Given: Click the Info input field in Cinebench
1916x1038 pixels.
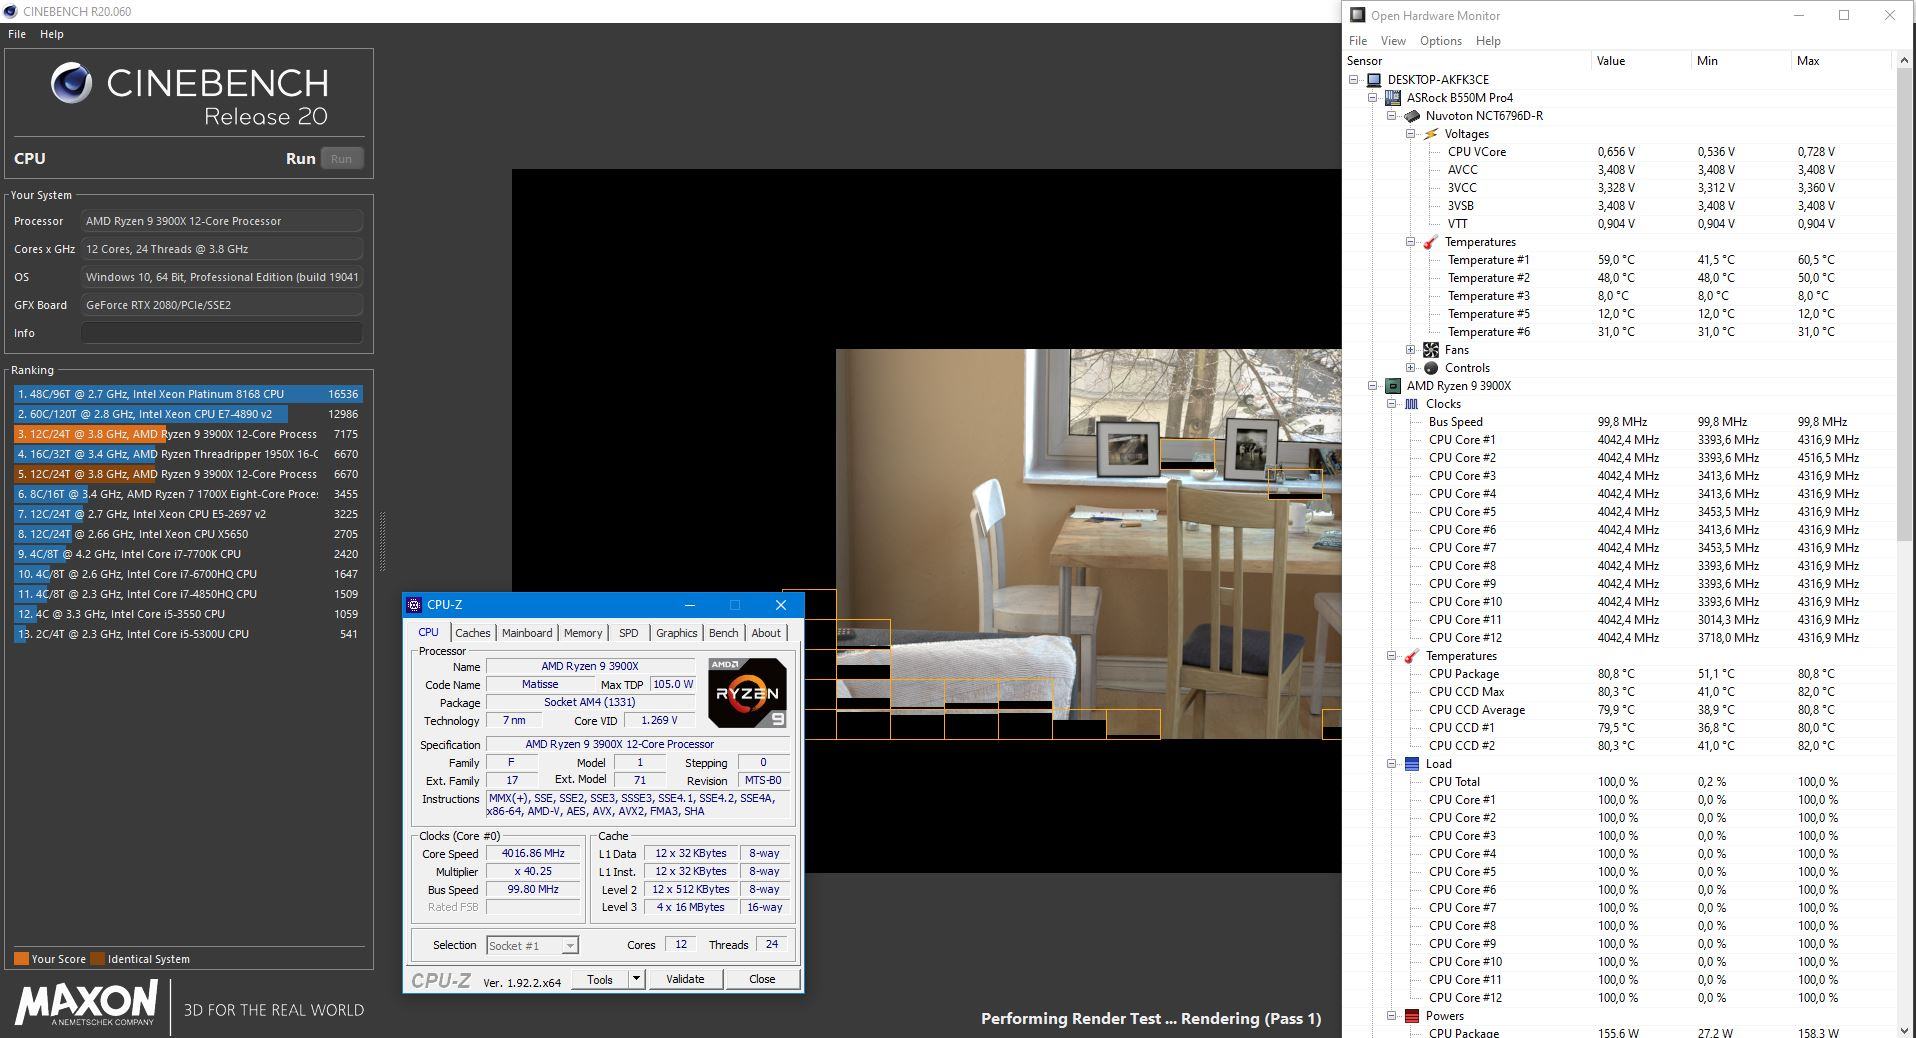Looking at the screenshot, I should [222, 333].
